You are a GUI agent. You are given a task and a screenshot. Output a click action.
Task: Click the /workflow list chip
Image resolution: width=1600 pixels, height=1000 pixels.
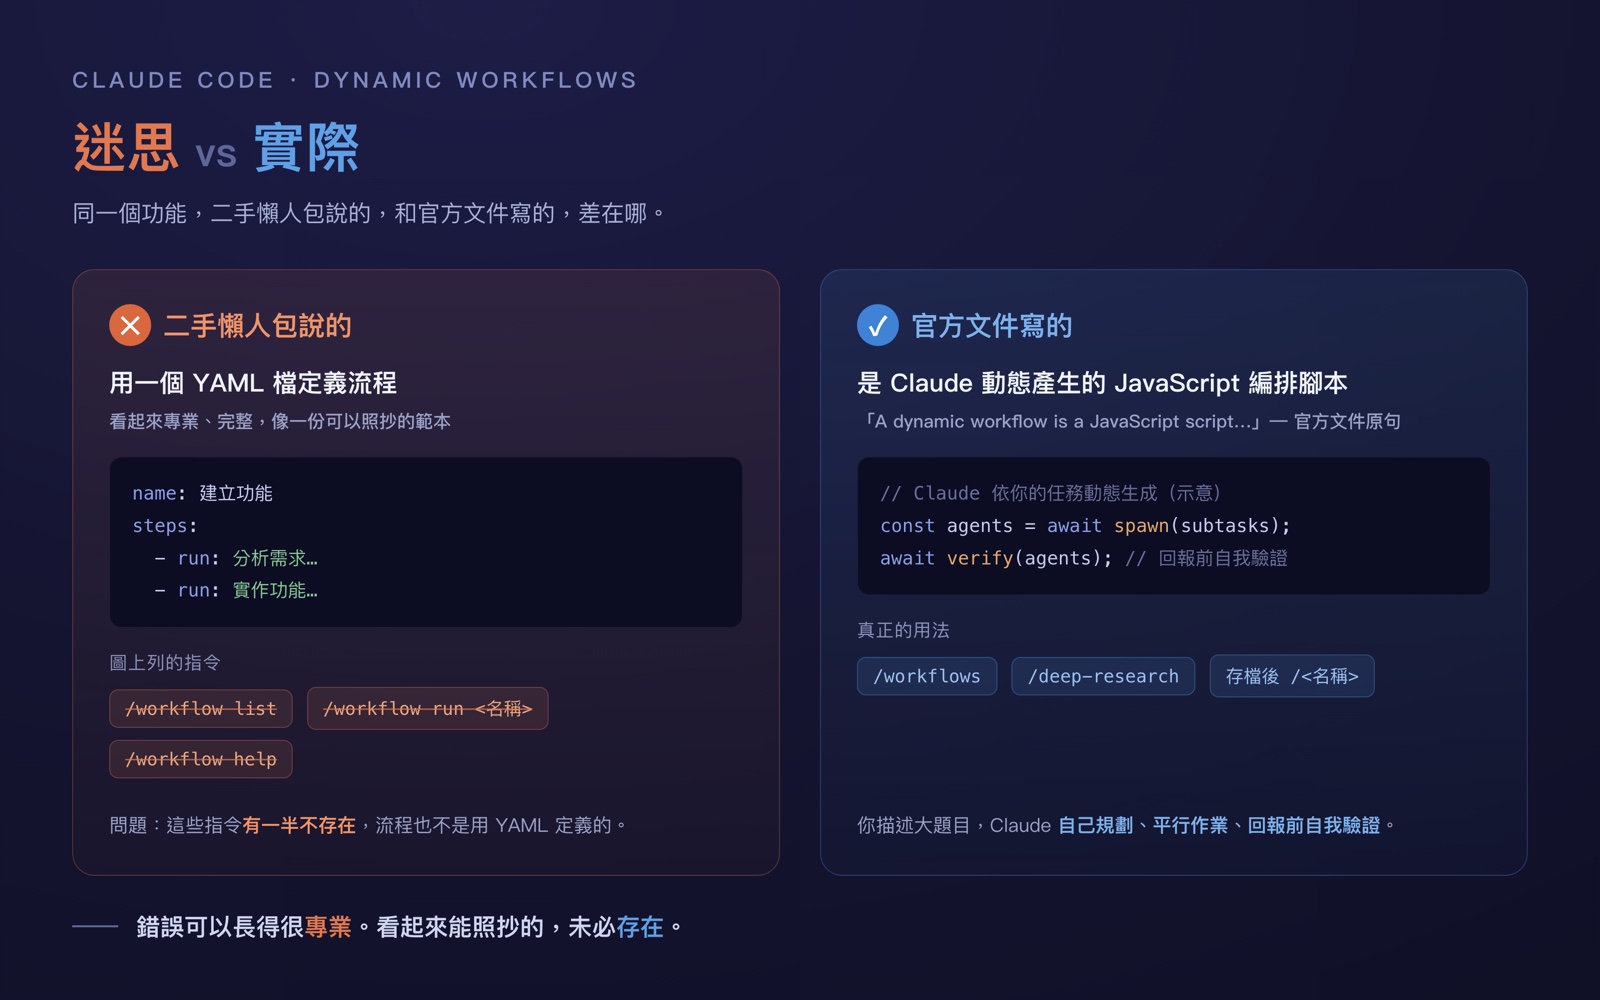click(201, 708)
